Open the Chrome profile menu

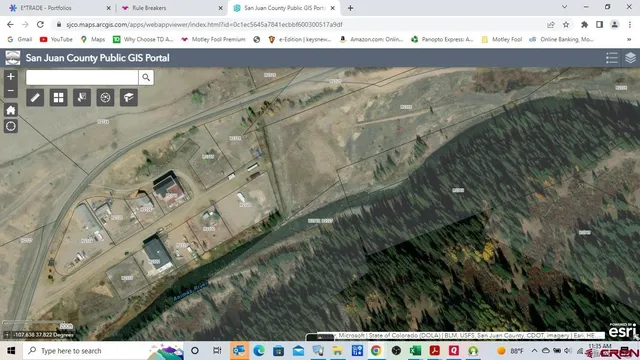(x=614, y=24)
